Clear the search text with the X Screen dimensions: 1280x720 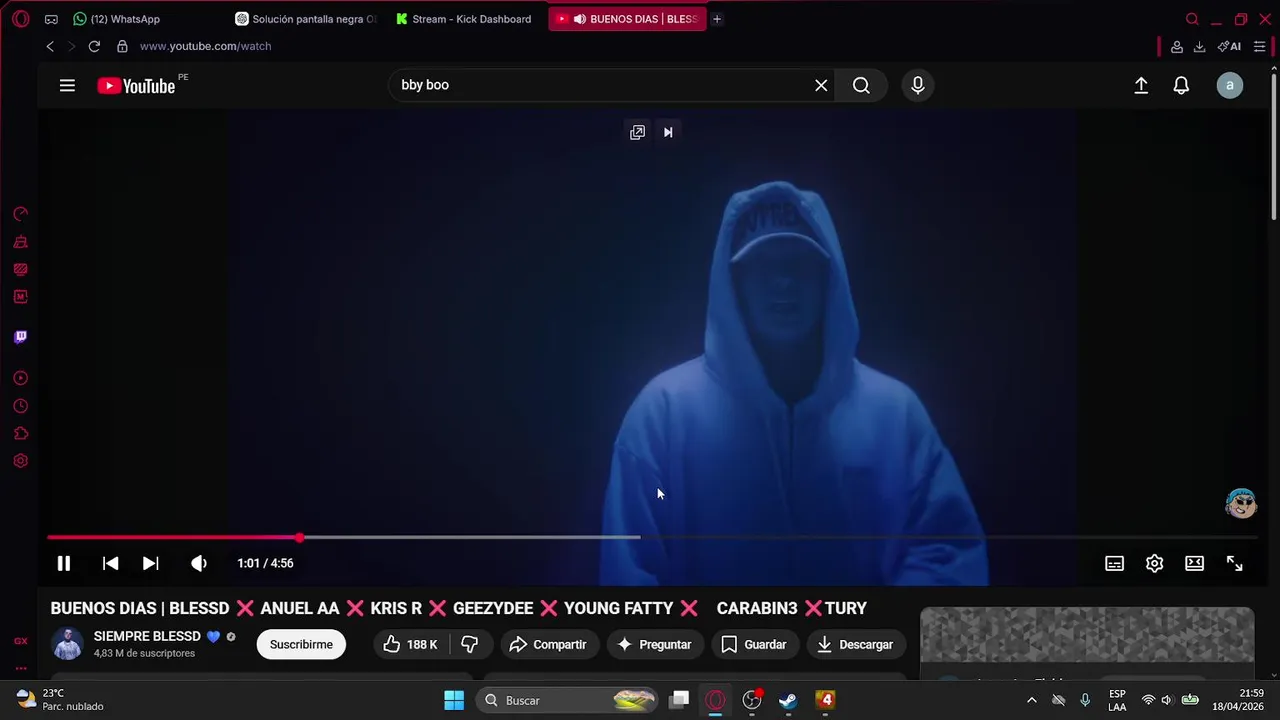tap(821, 85)
